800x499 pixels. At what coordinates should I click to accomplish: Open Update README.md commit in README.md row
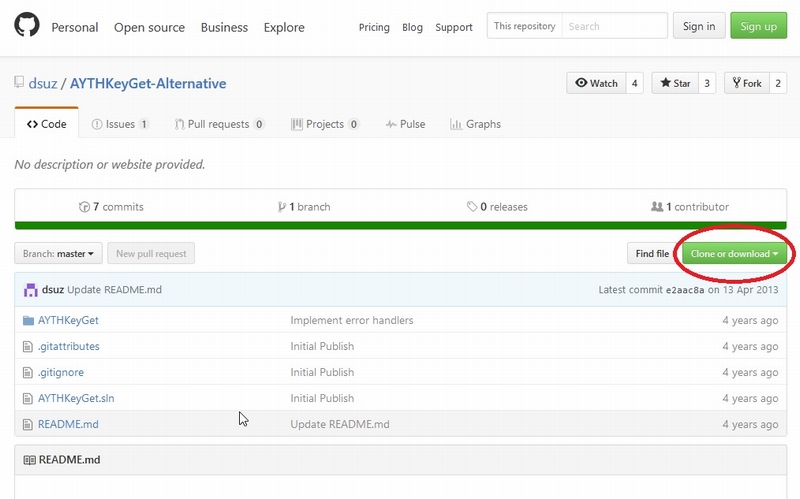pos(340,425)
